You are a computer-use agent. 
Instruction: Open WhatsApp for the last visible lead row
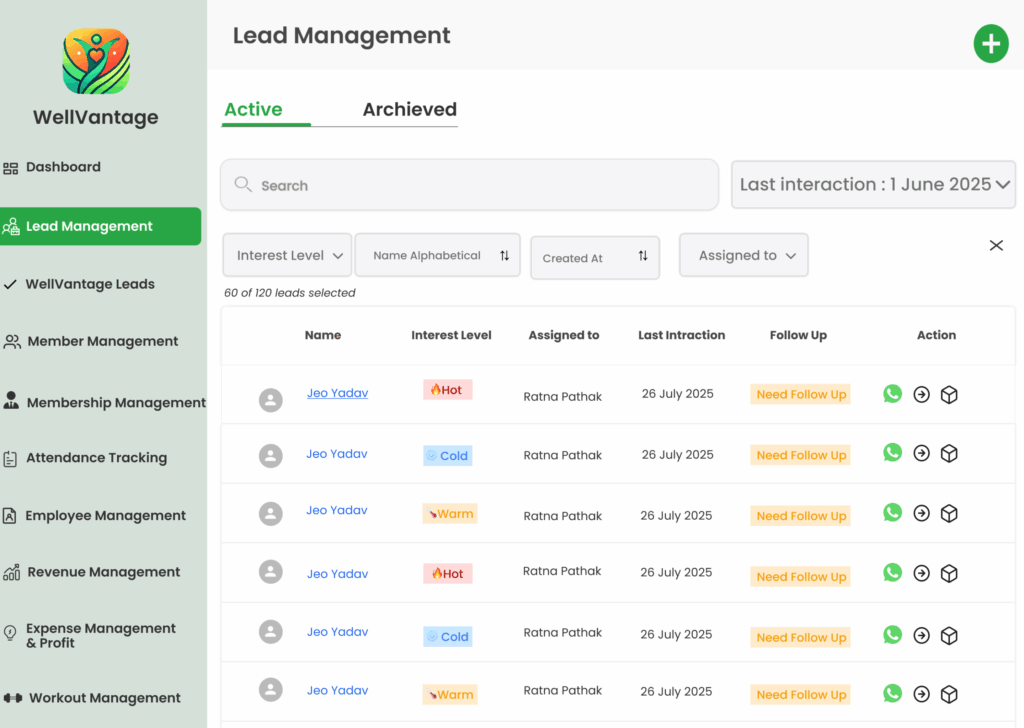892,693
